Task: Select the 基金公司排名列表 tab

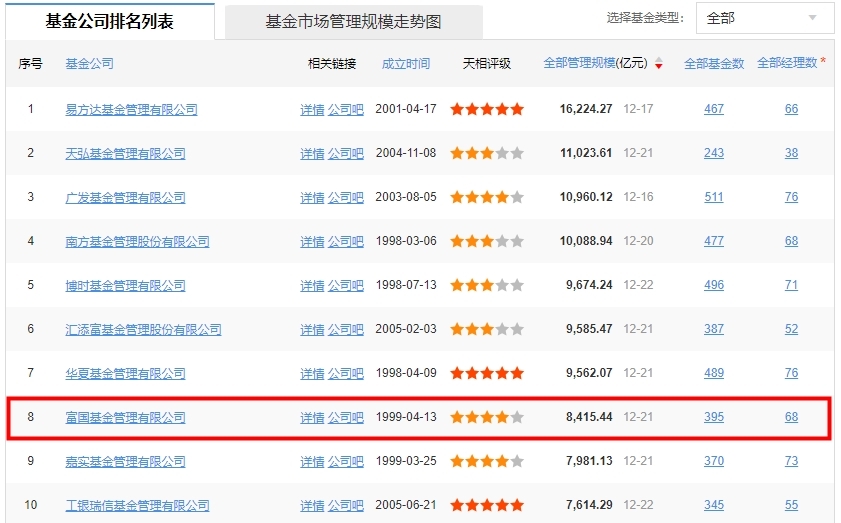Action: coord(109,21)
